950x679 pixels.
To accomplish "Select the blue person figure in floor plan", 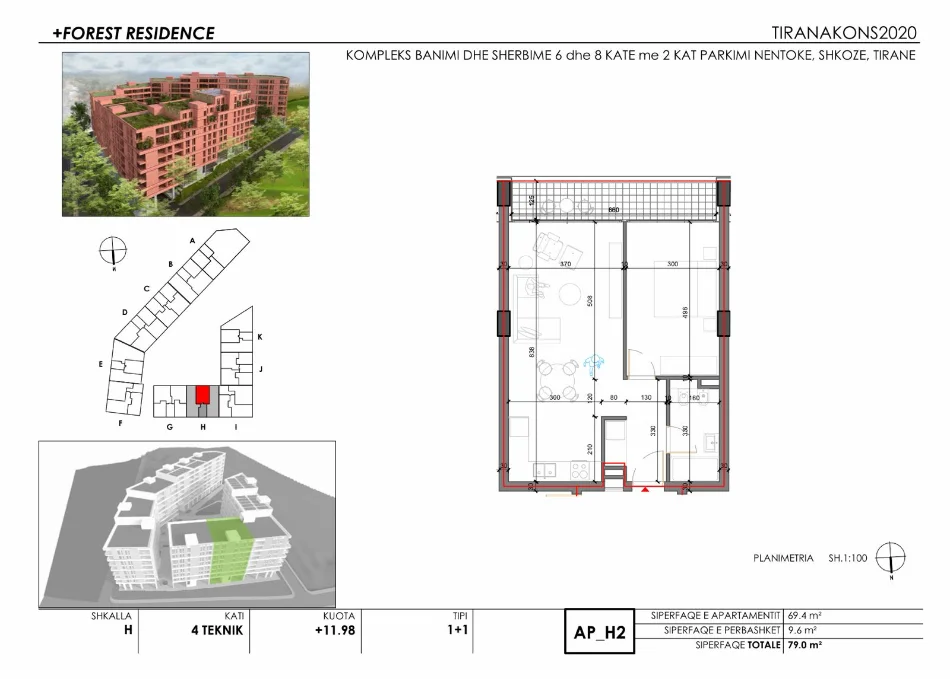I will coord(594,365).
